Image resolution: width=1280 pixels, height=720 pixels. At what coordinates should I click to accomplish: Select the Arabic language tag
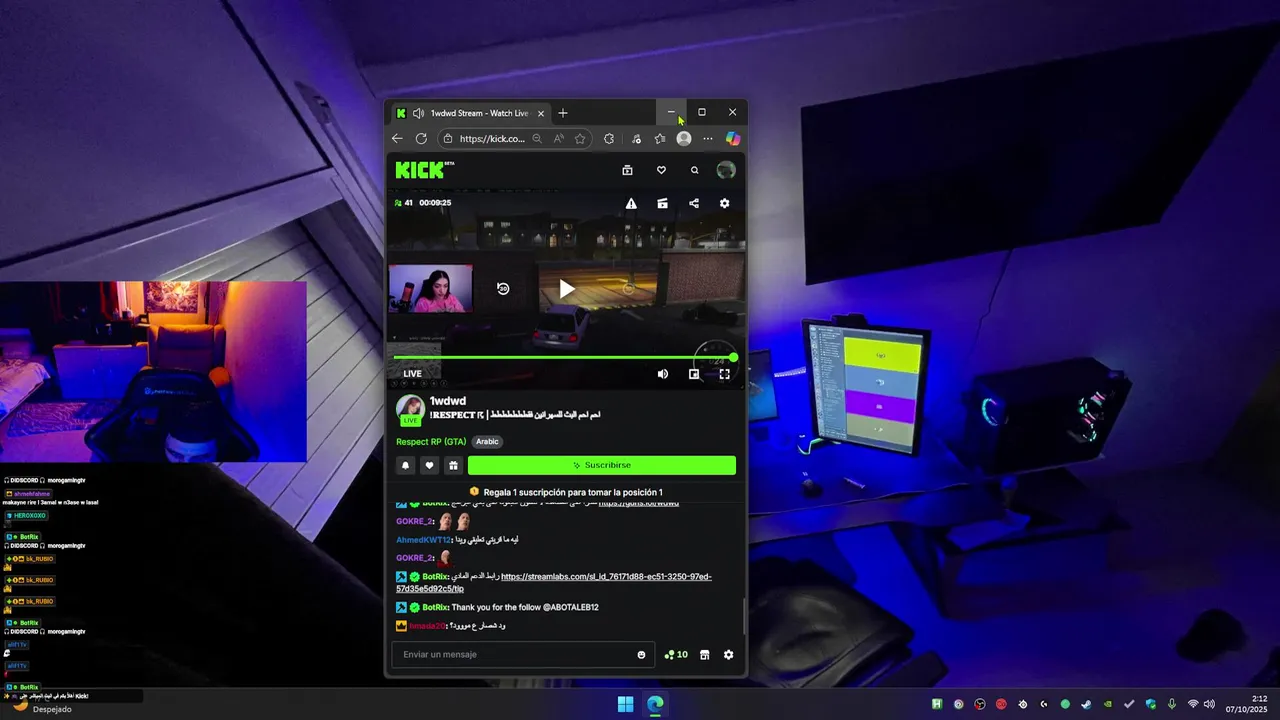487,441
